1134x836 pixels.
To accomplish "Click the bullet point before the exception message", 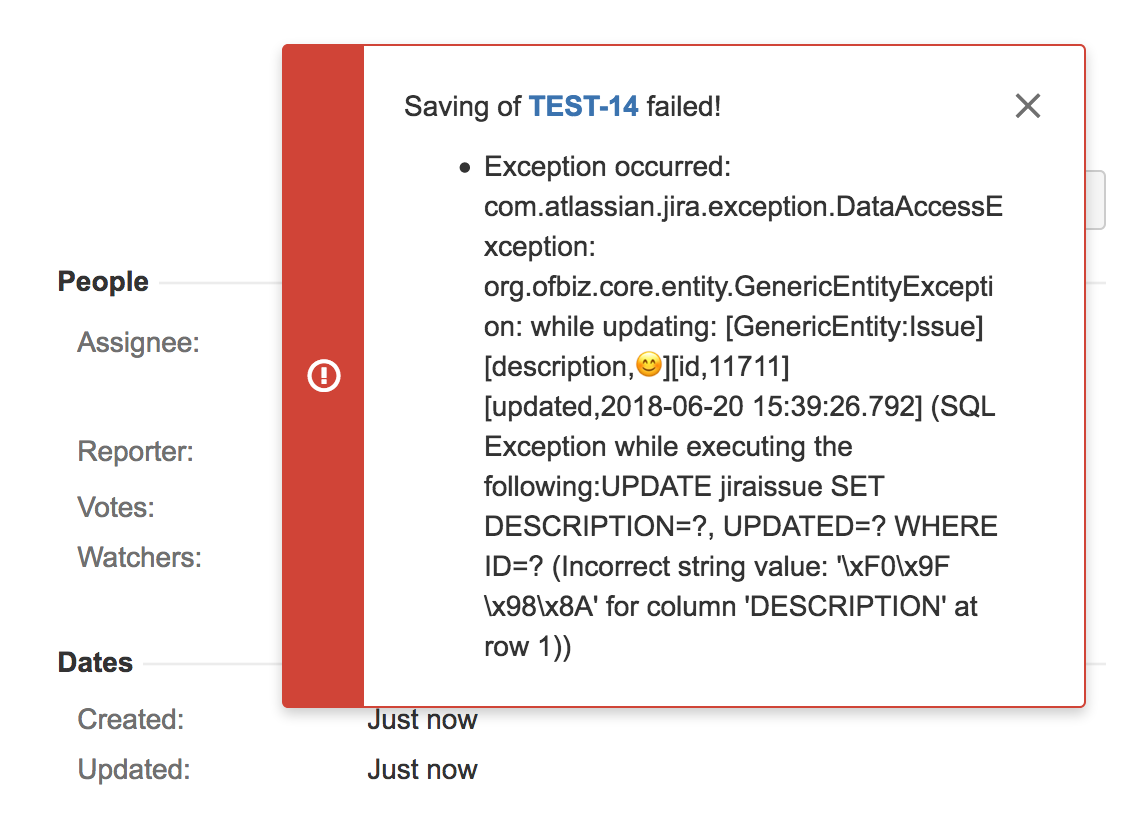I will 465,169.
